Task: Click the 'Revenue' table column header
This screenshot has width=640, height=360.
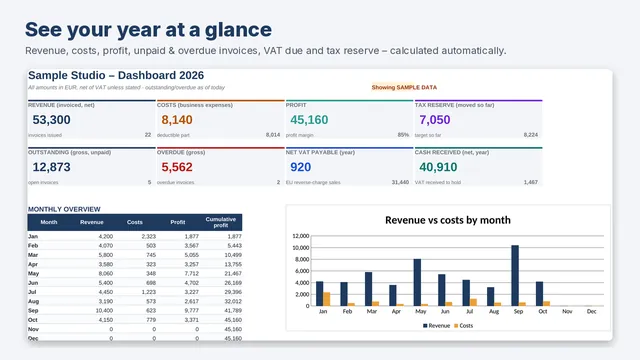Action: (x=92, y=222)
